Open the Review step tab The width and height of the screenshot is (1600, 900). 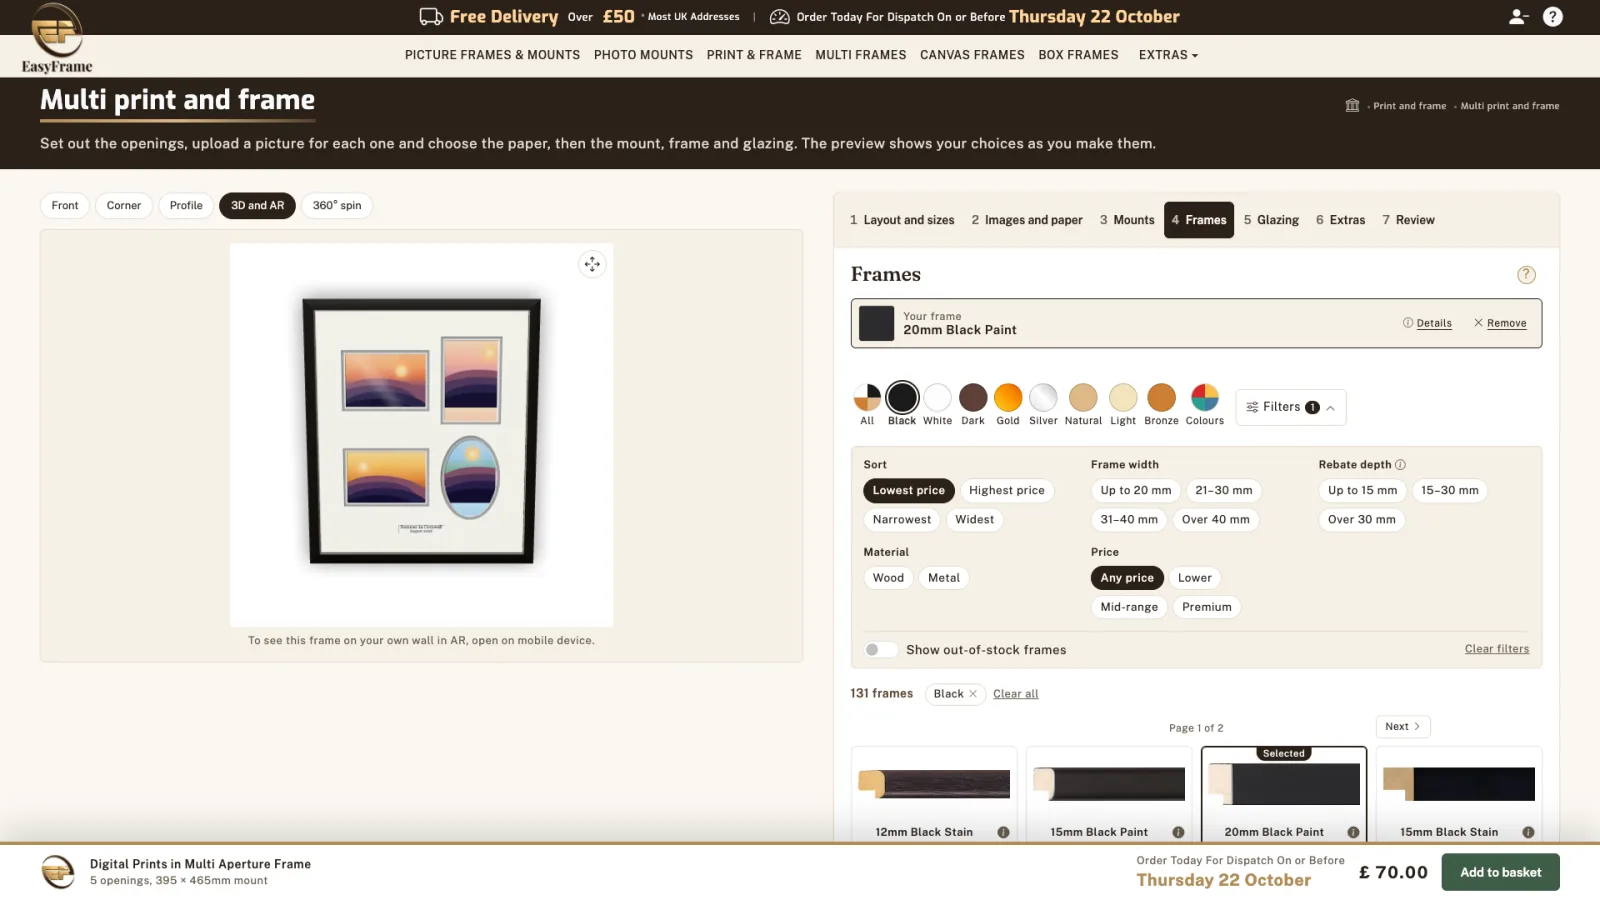point(1408,220)
